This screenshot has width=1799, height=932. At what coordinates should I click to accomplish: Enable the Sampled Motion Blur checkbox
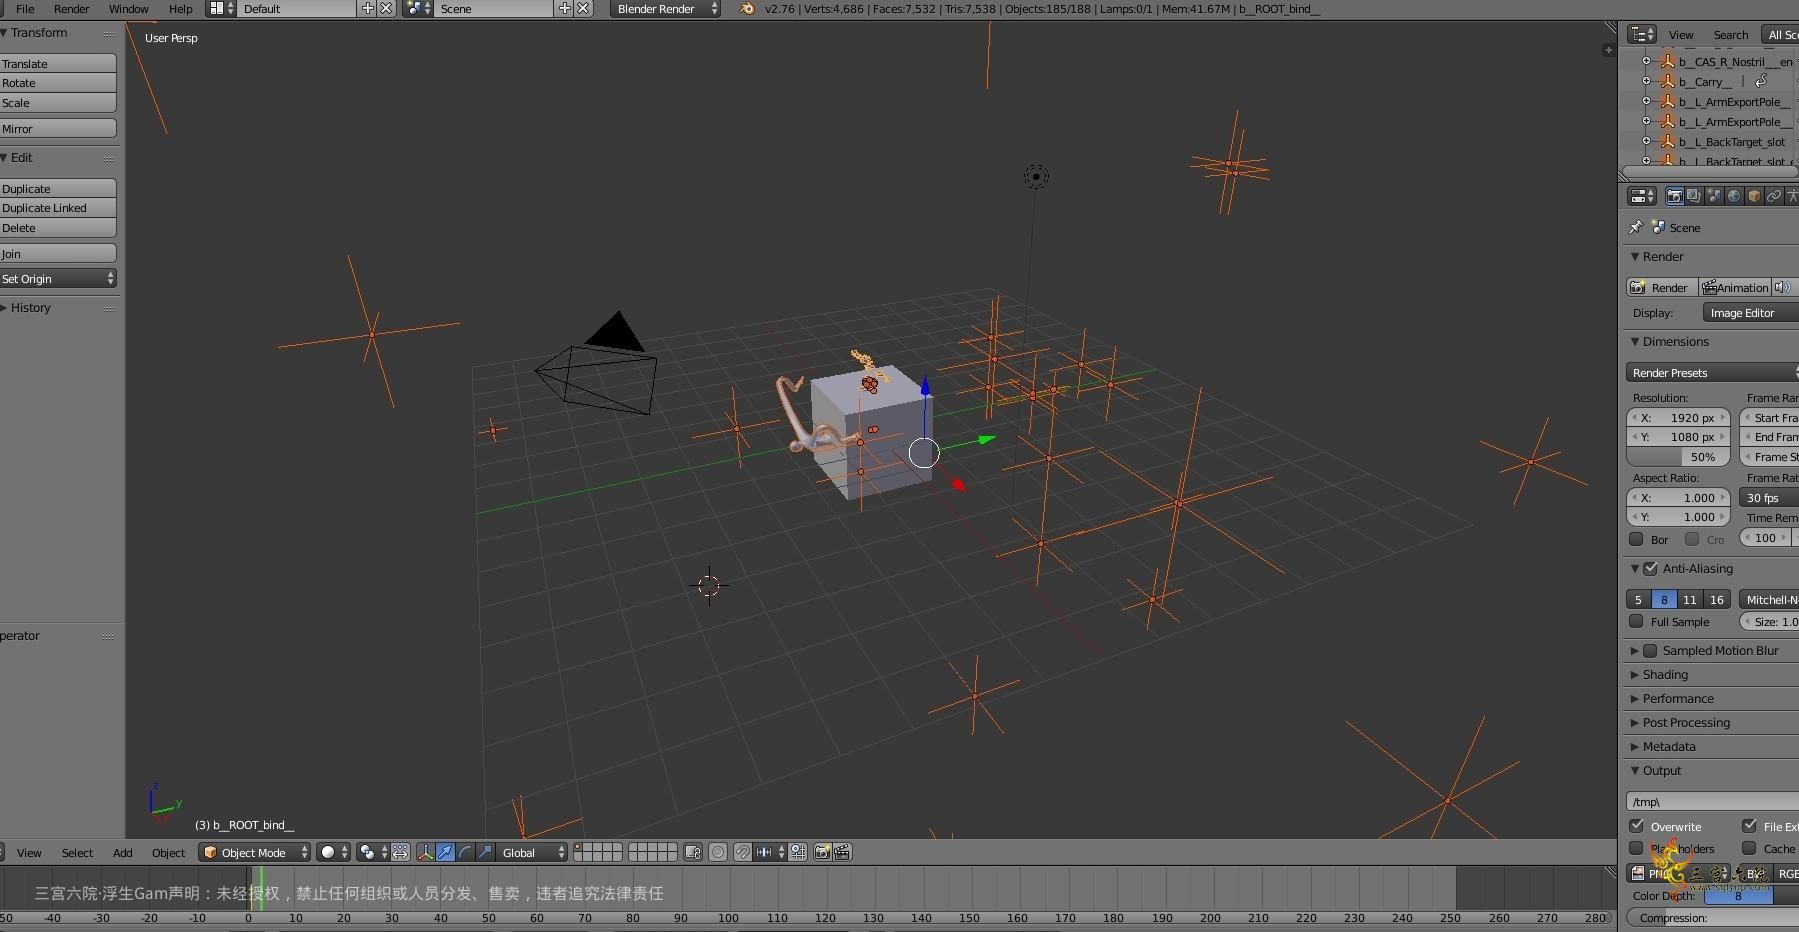pos(1650,650)
